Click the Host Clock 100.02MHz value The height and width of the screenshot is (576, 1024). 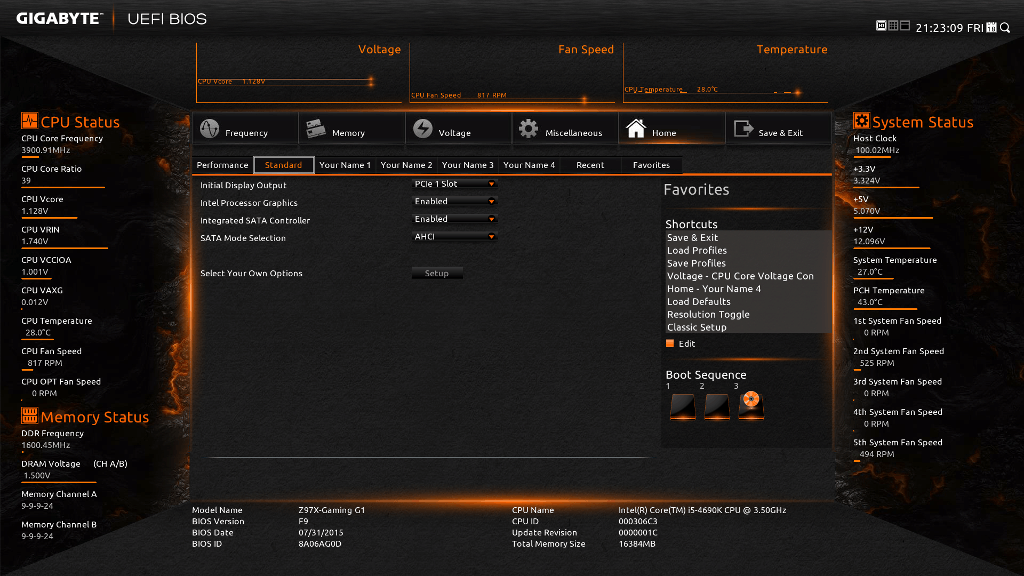(x=878, y=150)
